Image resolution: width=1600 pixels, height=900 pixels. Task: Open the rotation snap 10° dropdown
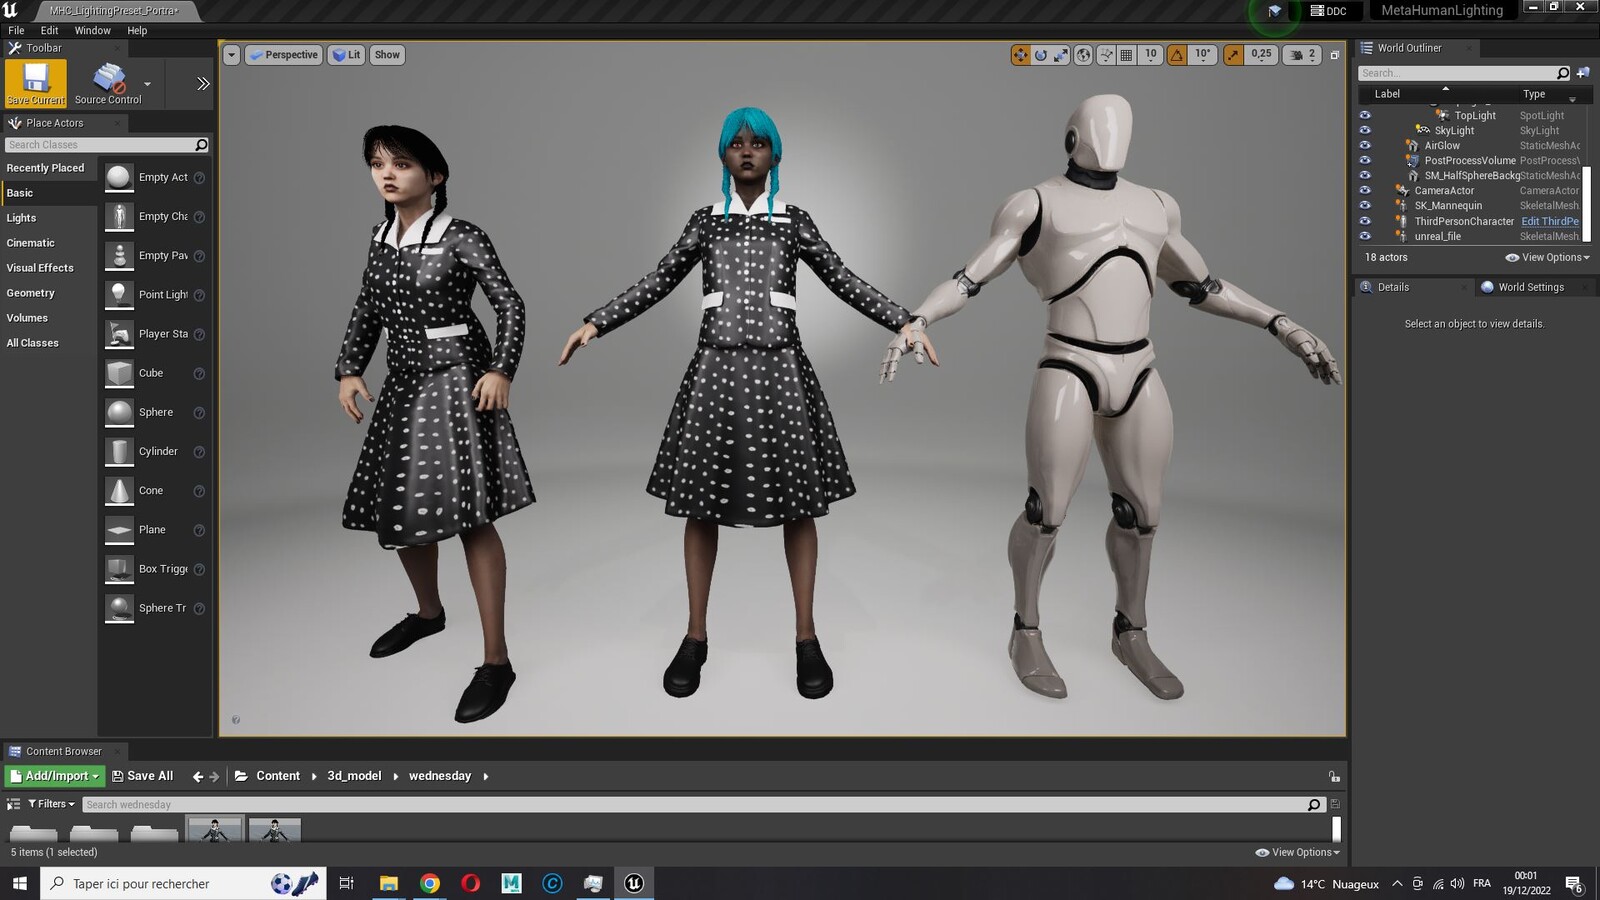click(1202, 55)
